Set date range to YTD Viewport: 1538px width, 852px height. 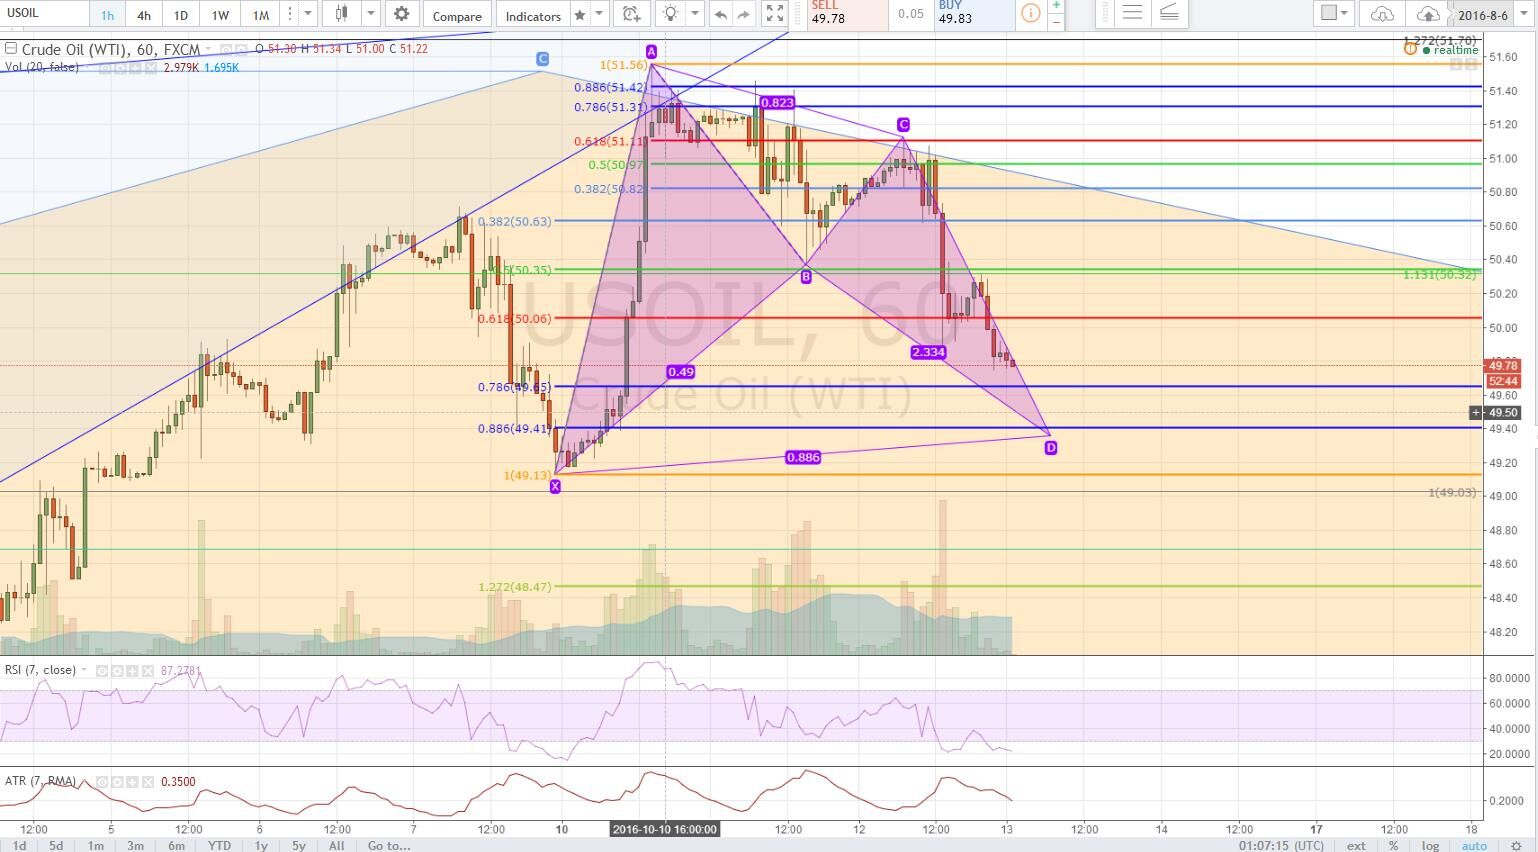pos(219,846)
